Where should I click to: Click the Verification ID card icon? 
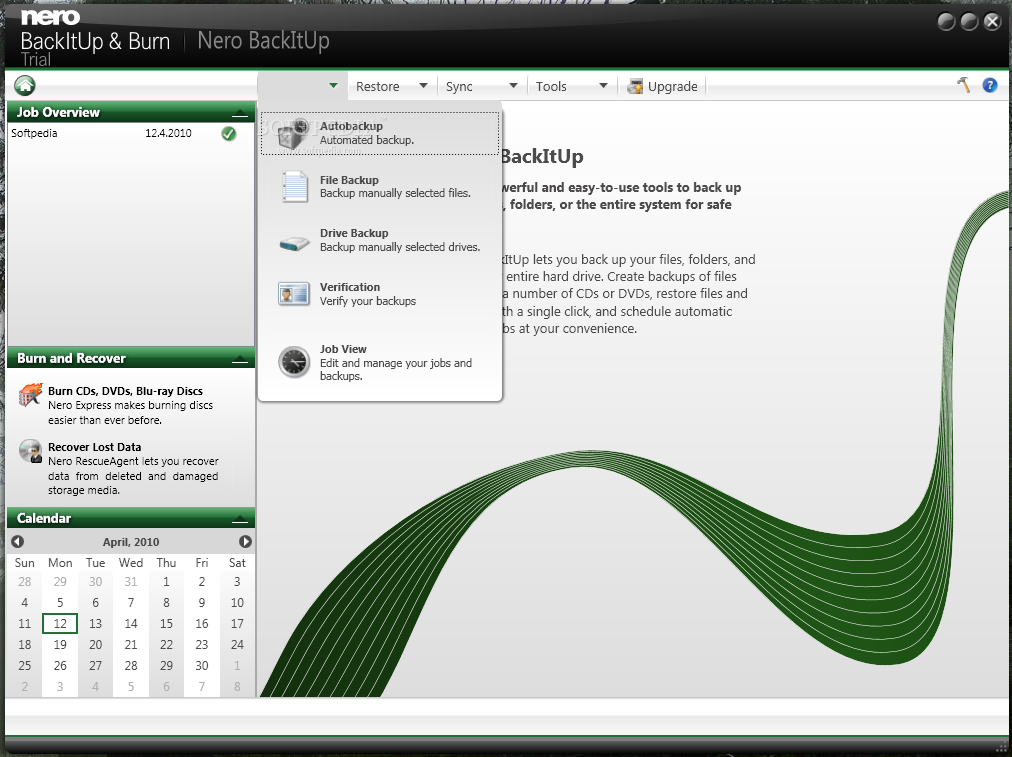[294, 294]
